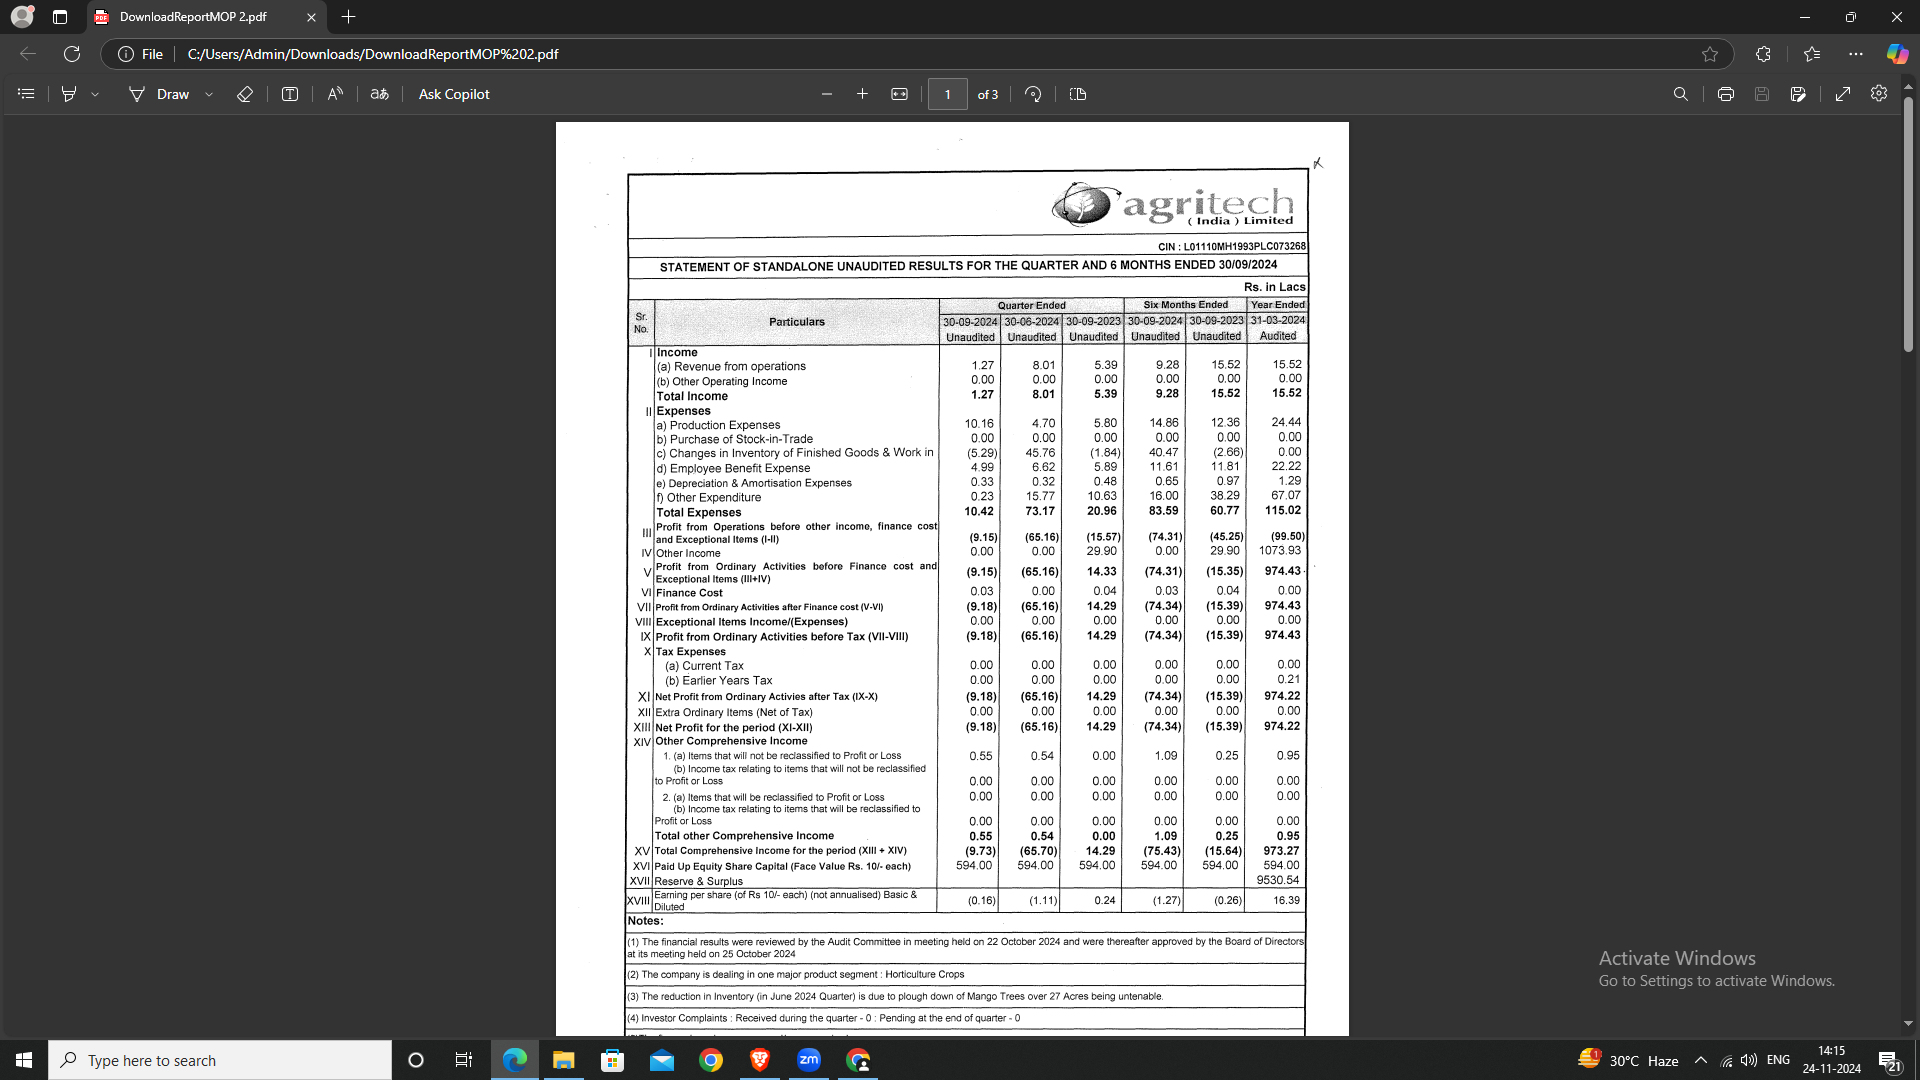Click the Save as icon
This screenshot has width=1920, height=1080.
pyautogui.click(x=1798, y=94)
